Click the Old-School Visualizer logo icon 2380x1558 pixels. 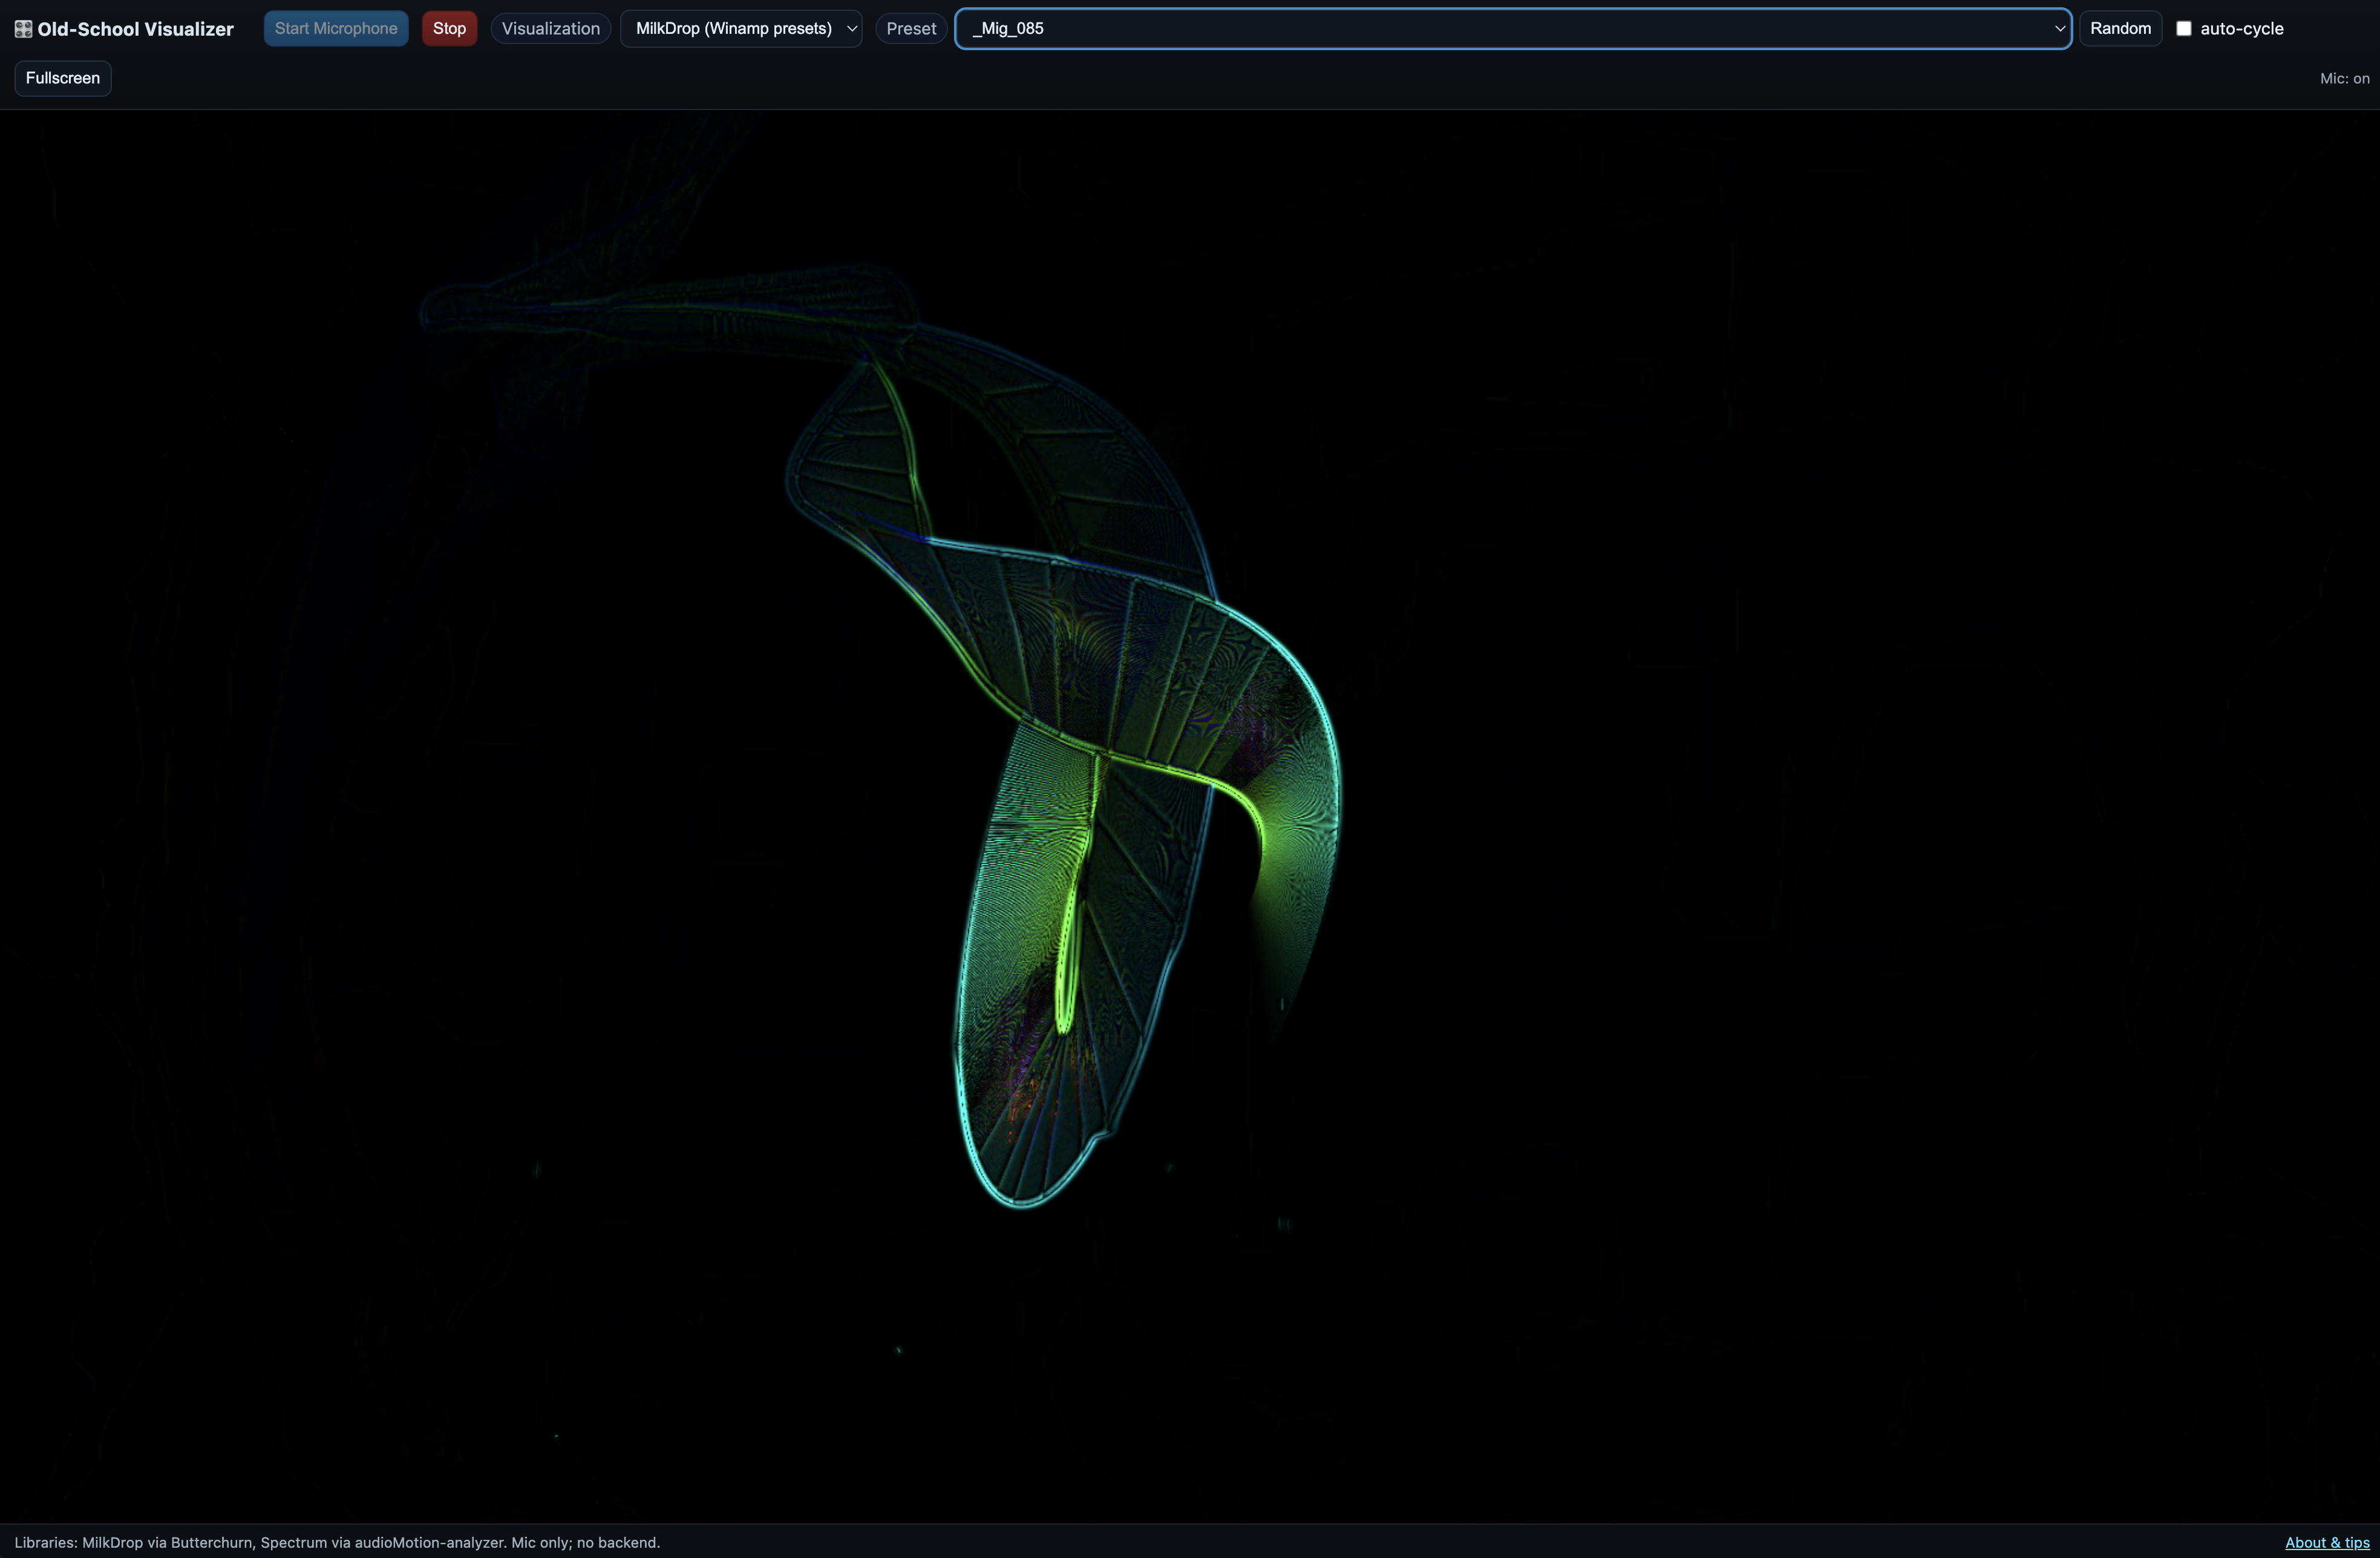pos(23,29)
